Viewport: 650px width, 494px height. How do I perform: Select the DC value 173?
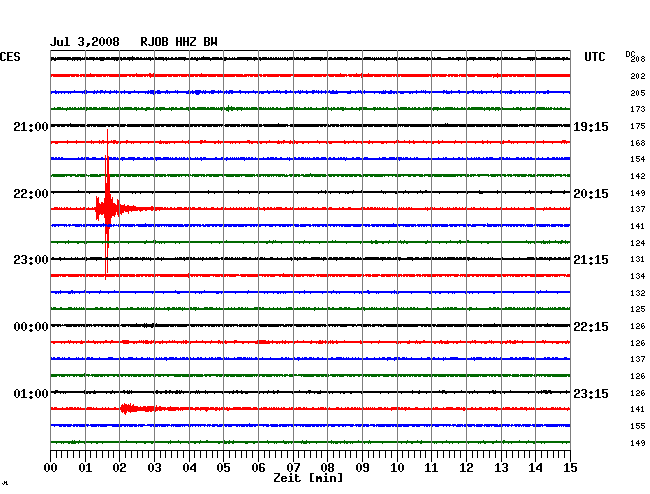click(x=638, y=109)
